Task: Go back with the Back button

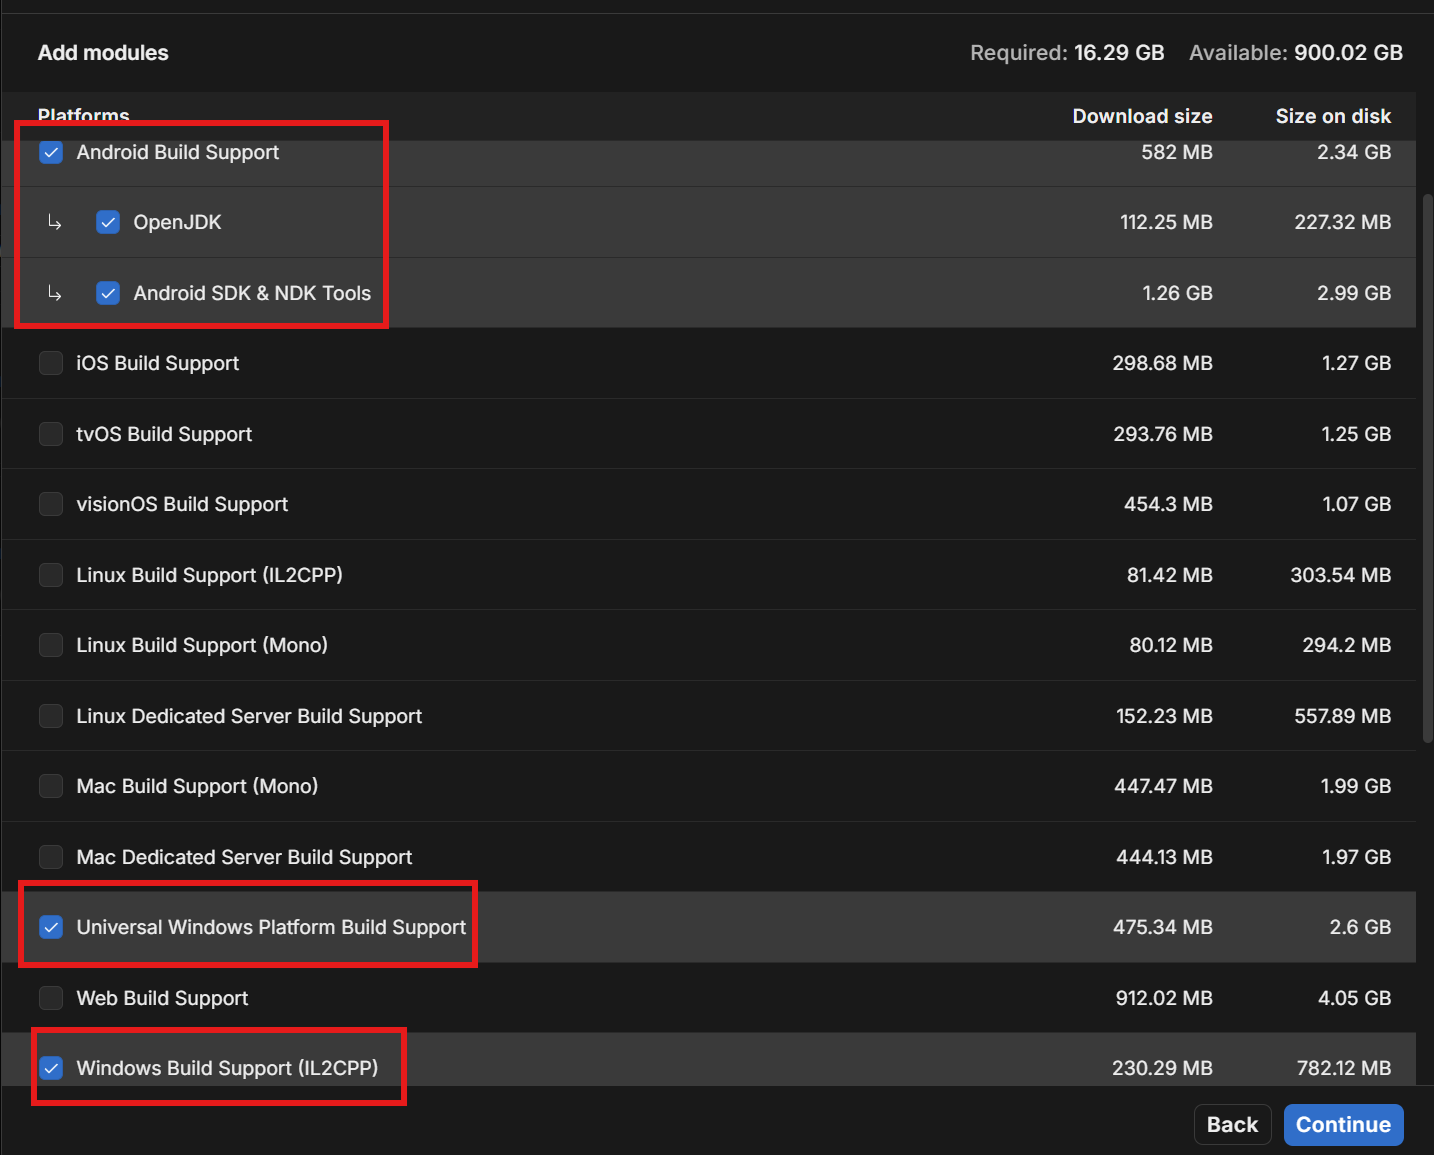Action: (x=1232, y=1125)
